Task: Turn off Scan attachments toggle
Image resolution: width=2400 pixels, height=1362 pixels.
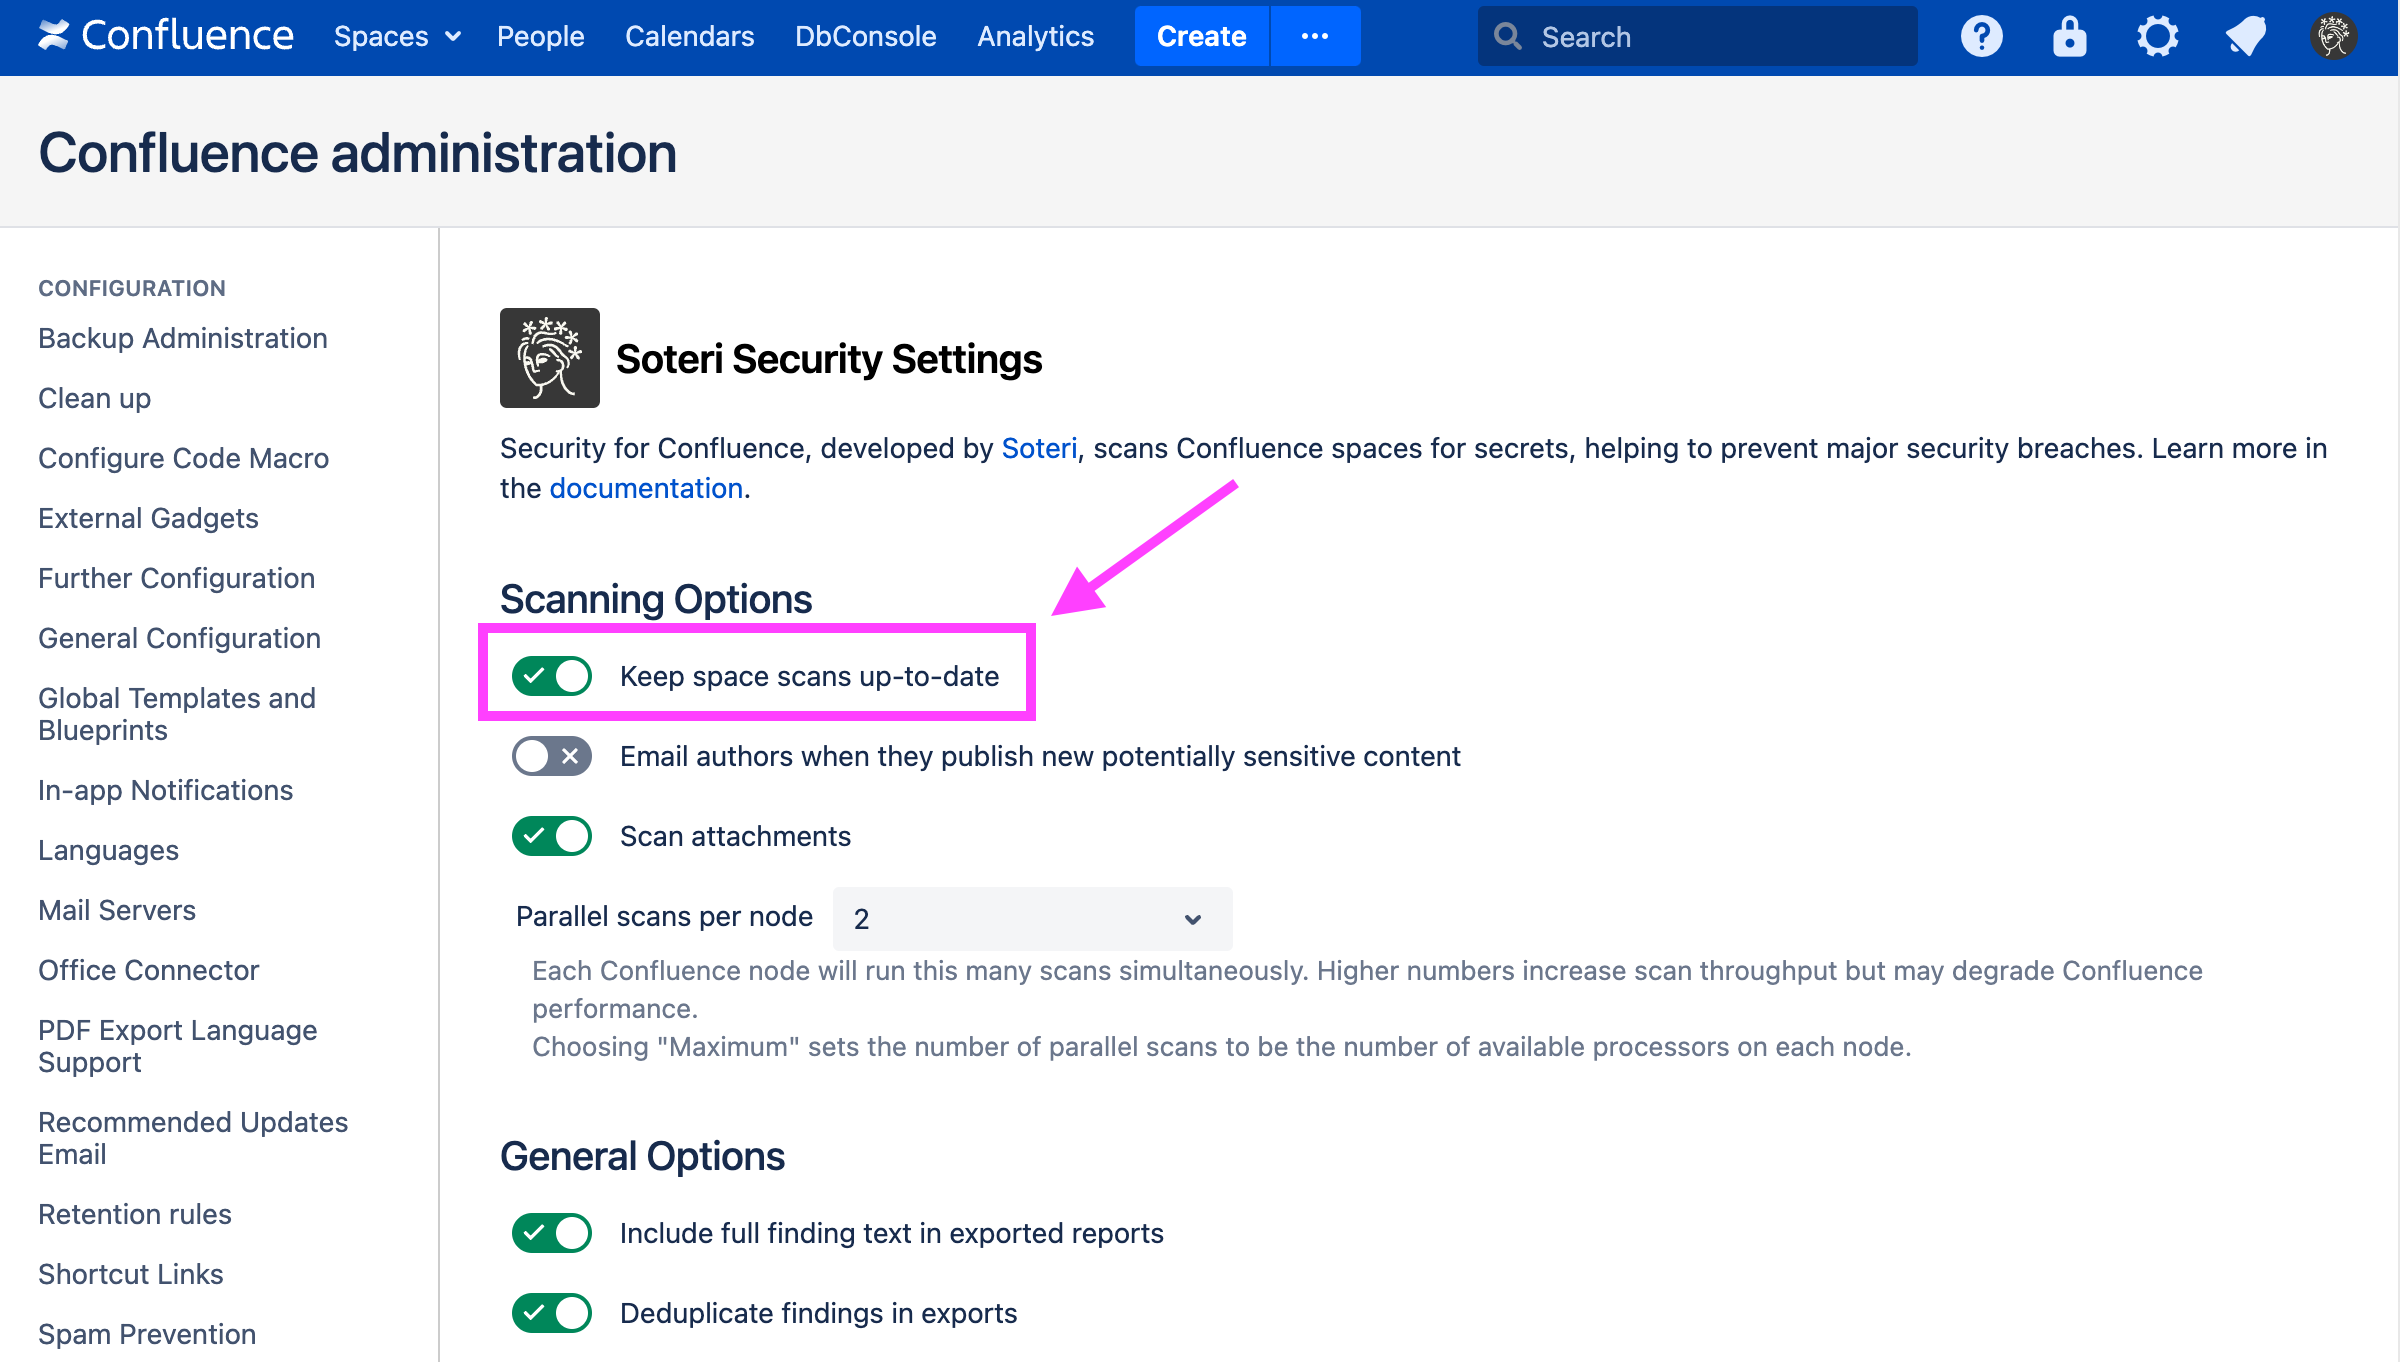Action: 552,836
